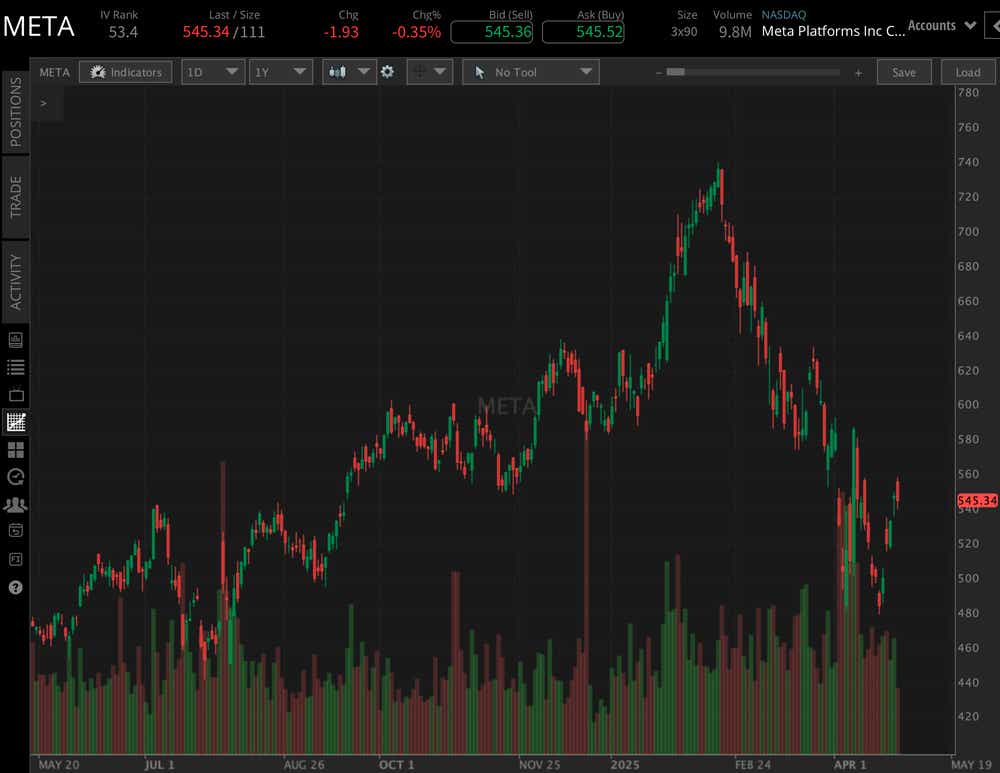Save the chart layout

904,72
